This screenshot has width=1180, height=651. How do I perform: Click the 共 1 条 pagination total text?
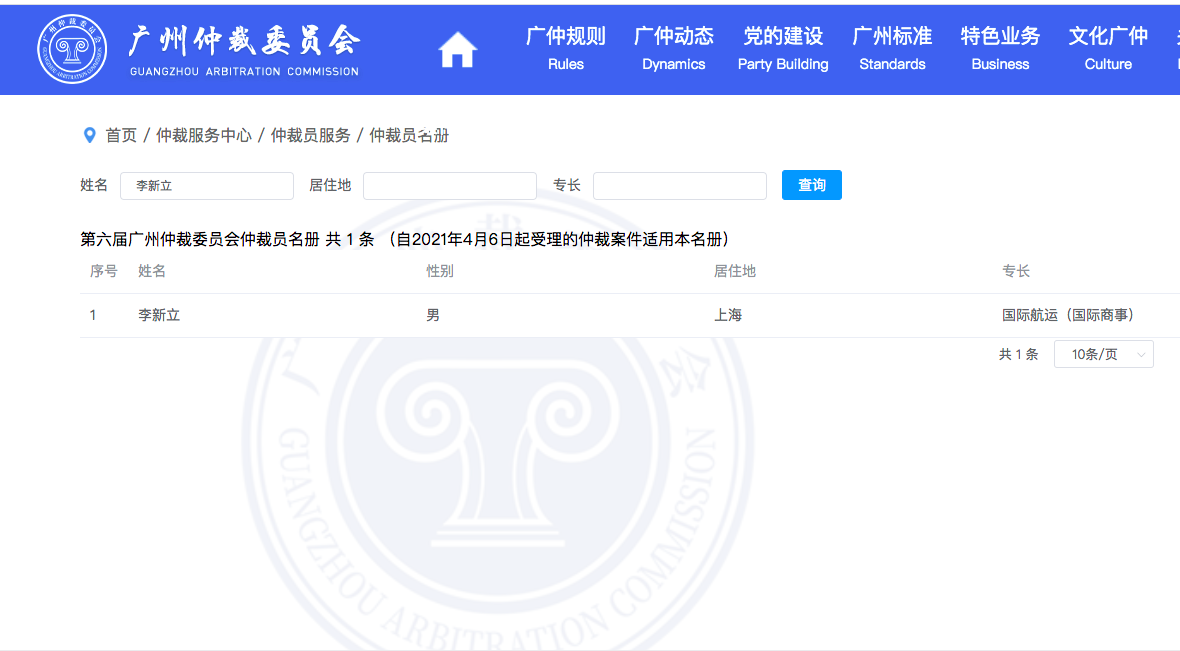point(1018,354)
